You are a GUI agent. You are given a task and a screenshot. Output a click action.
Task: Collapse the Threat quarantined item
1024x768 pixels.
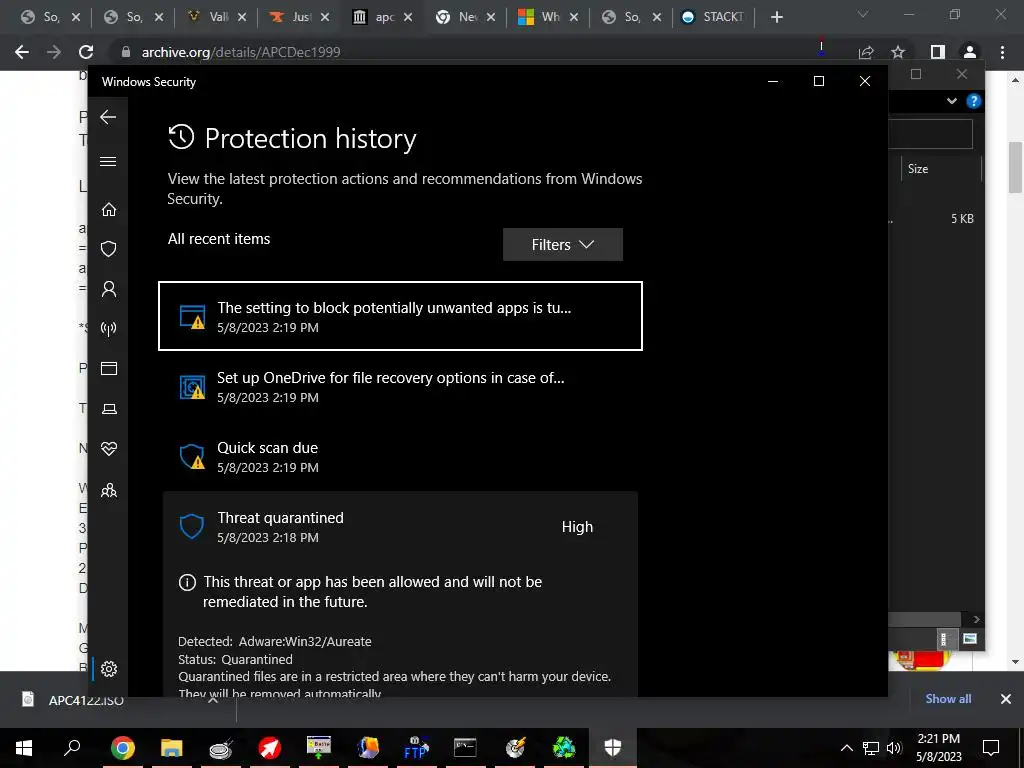click(400, 527)
